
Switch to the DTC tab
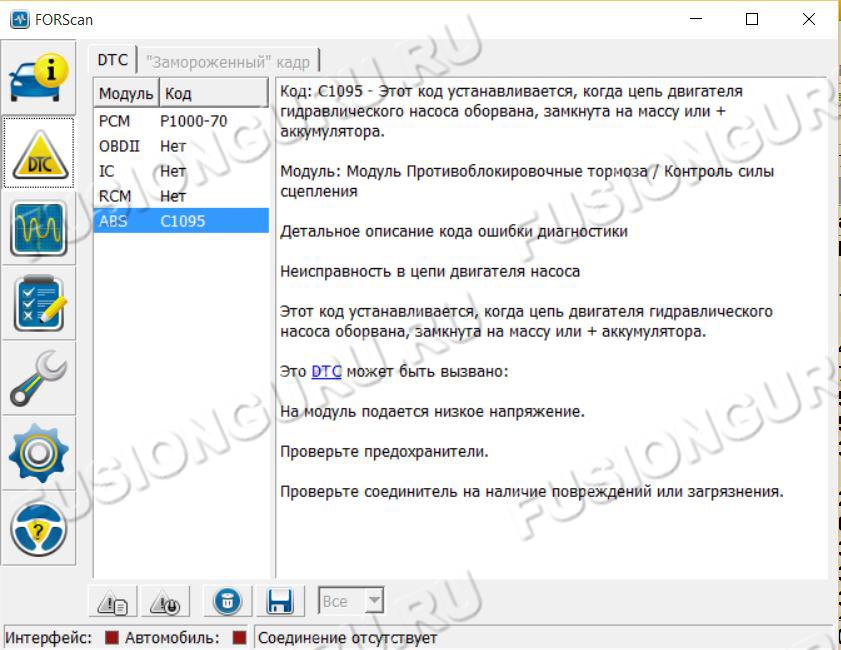[113, 60]
